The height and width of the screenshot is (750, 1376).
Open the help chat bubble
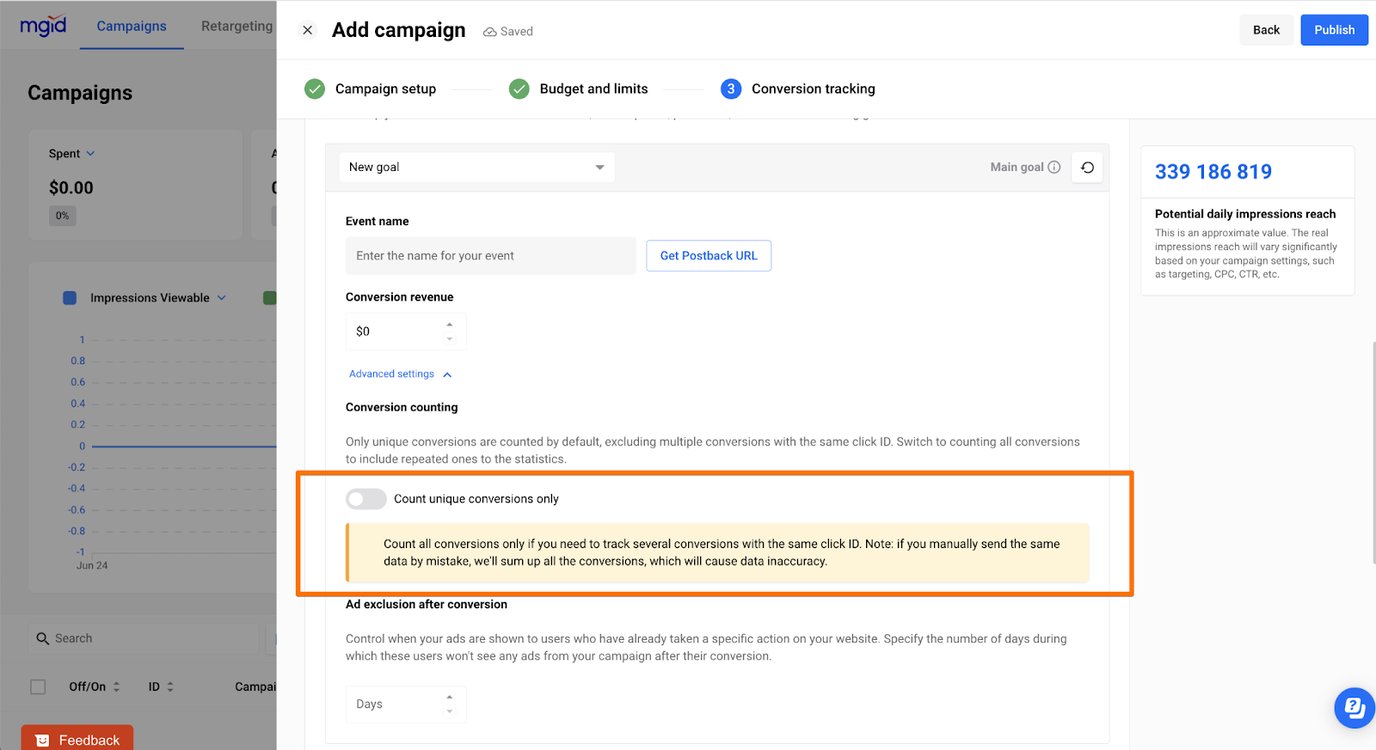tap(1354, 707)
